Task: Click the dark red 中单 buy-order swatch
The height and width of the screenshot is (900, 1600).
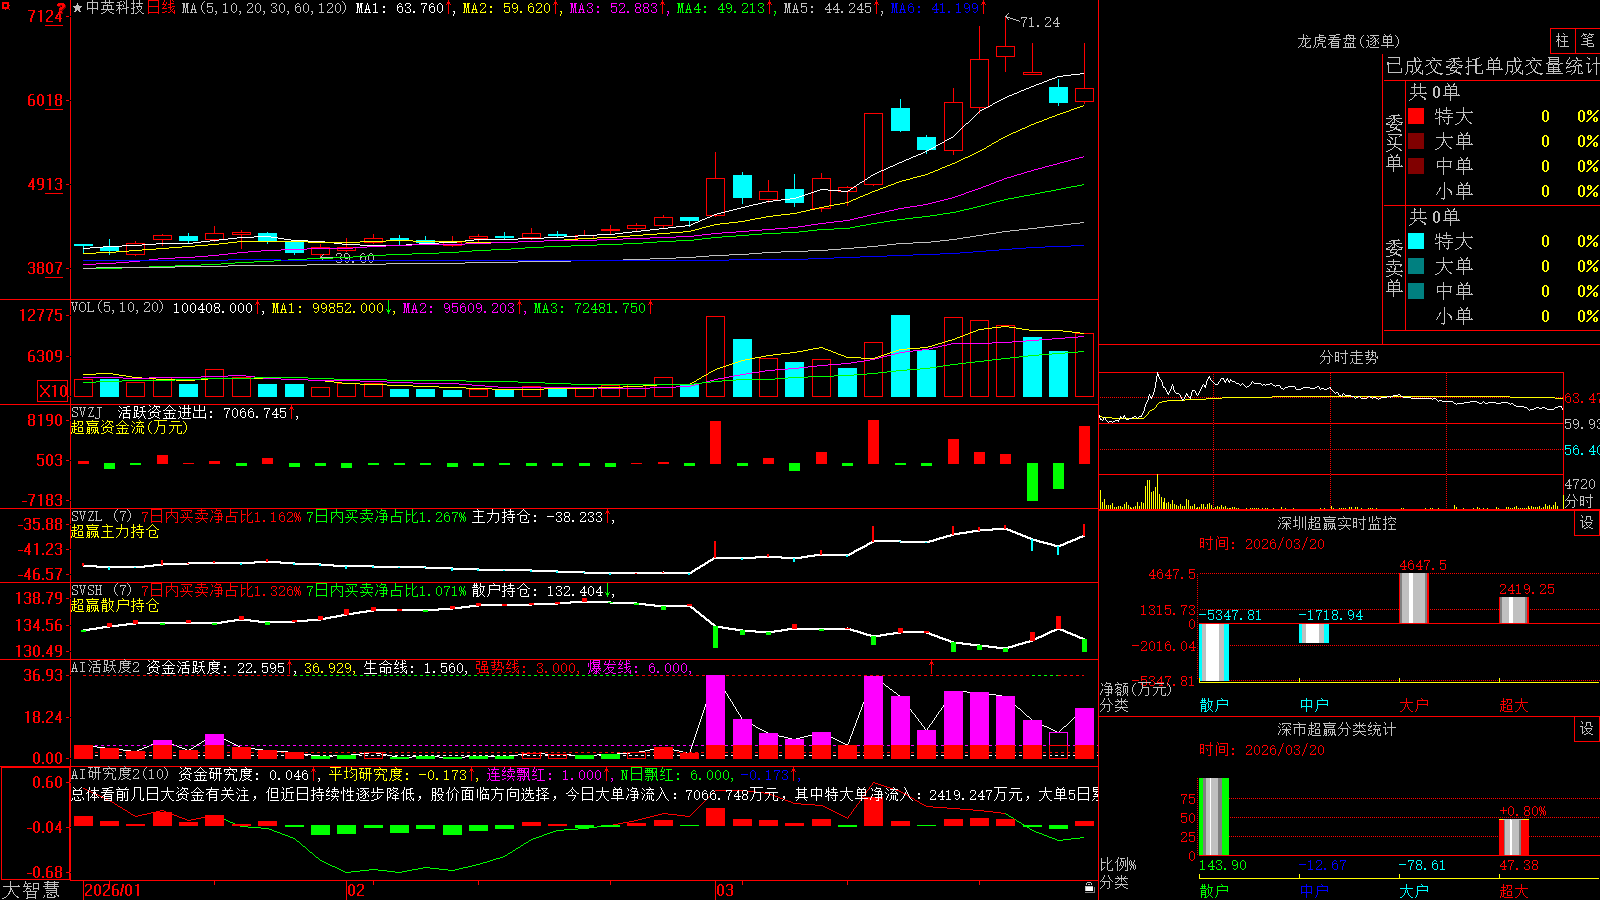Action: click(x=1416, y=166)
